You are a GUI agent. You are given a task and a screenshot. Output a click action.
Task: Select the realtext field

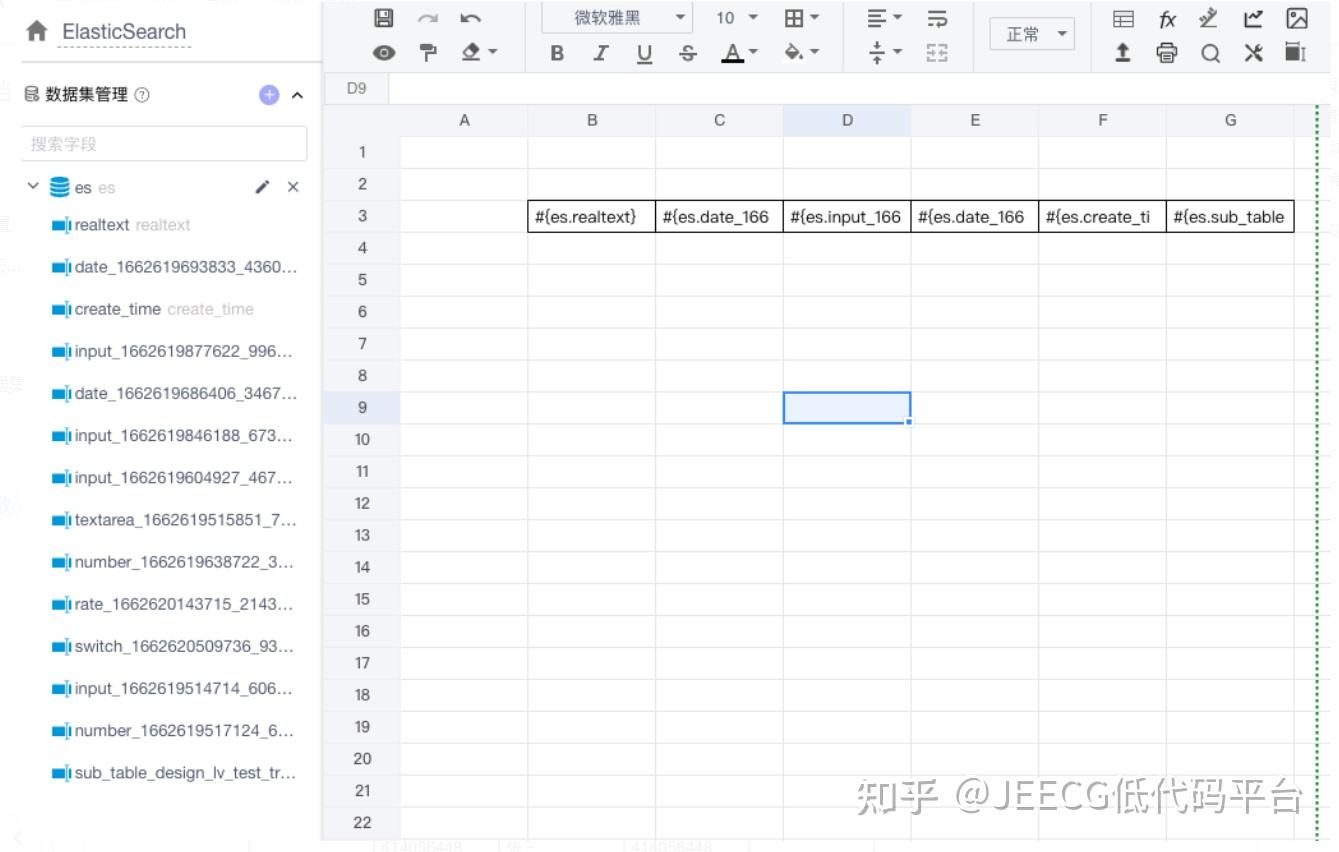pos(121,225)
